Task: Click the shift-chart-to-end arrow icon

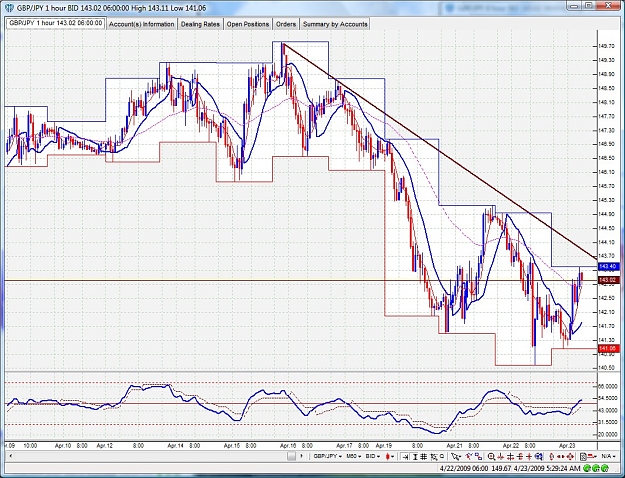Action: [405, 456]
